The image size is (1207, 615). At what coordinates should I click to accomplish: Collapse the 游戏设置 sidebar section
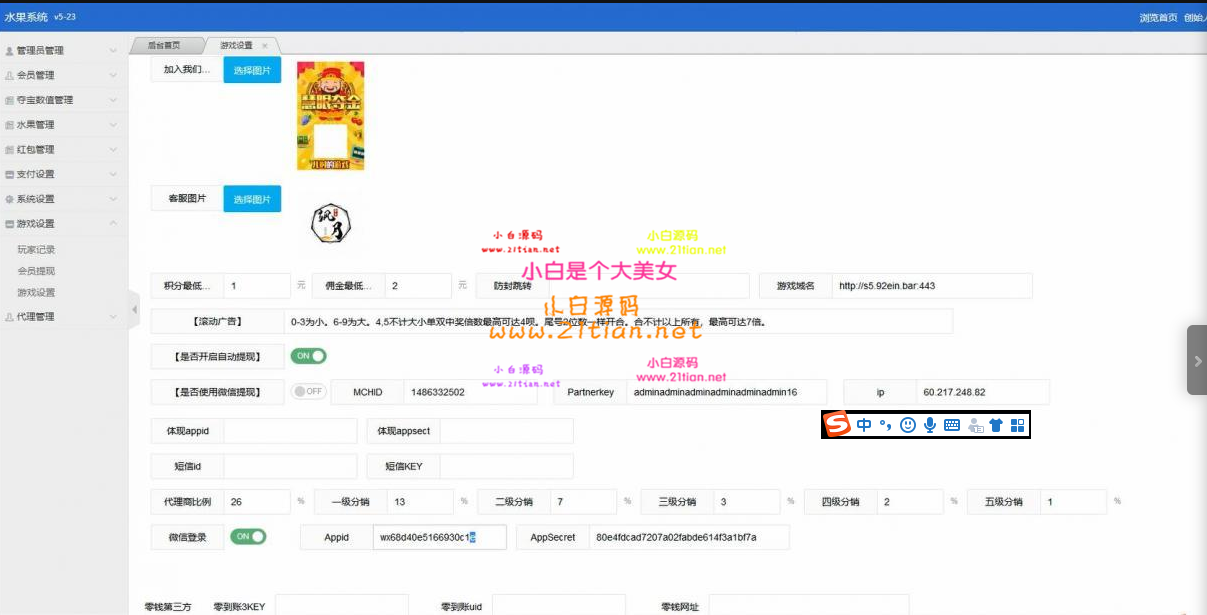tap(36, 224)
